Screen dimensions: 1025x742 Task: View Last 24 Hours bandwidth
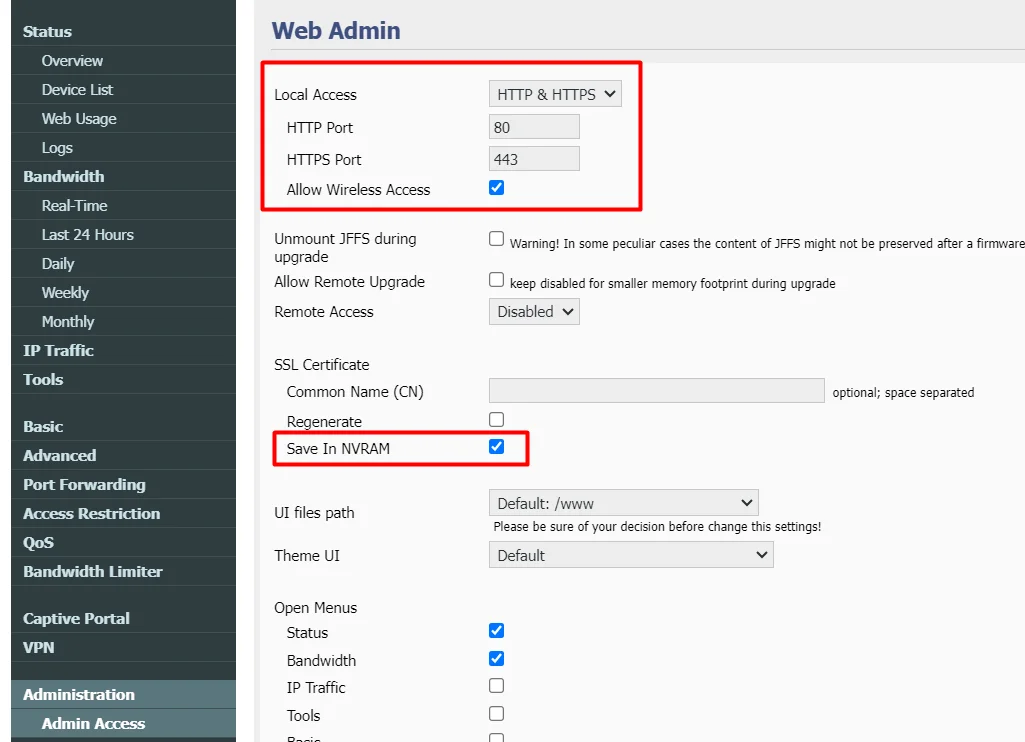(x=124, y=235)
